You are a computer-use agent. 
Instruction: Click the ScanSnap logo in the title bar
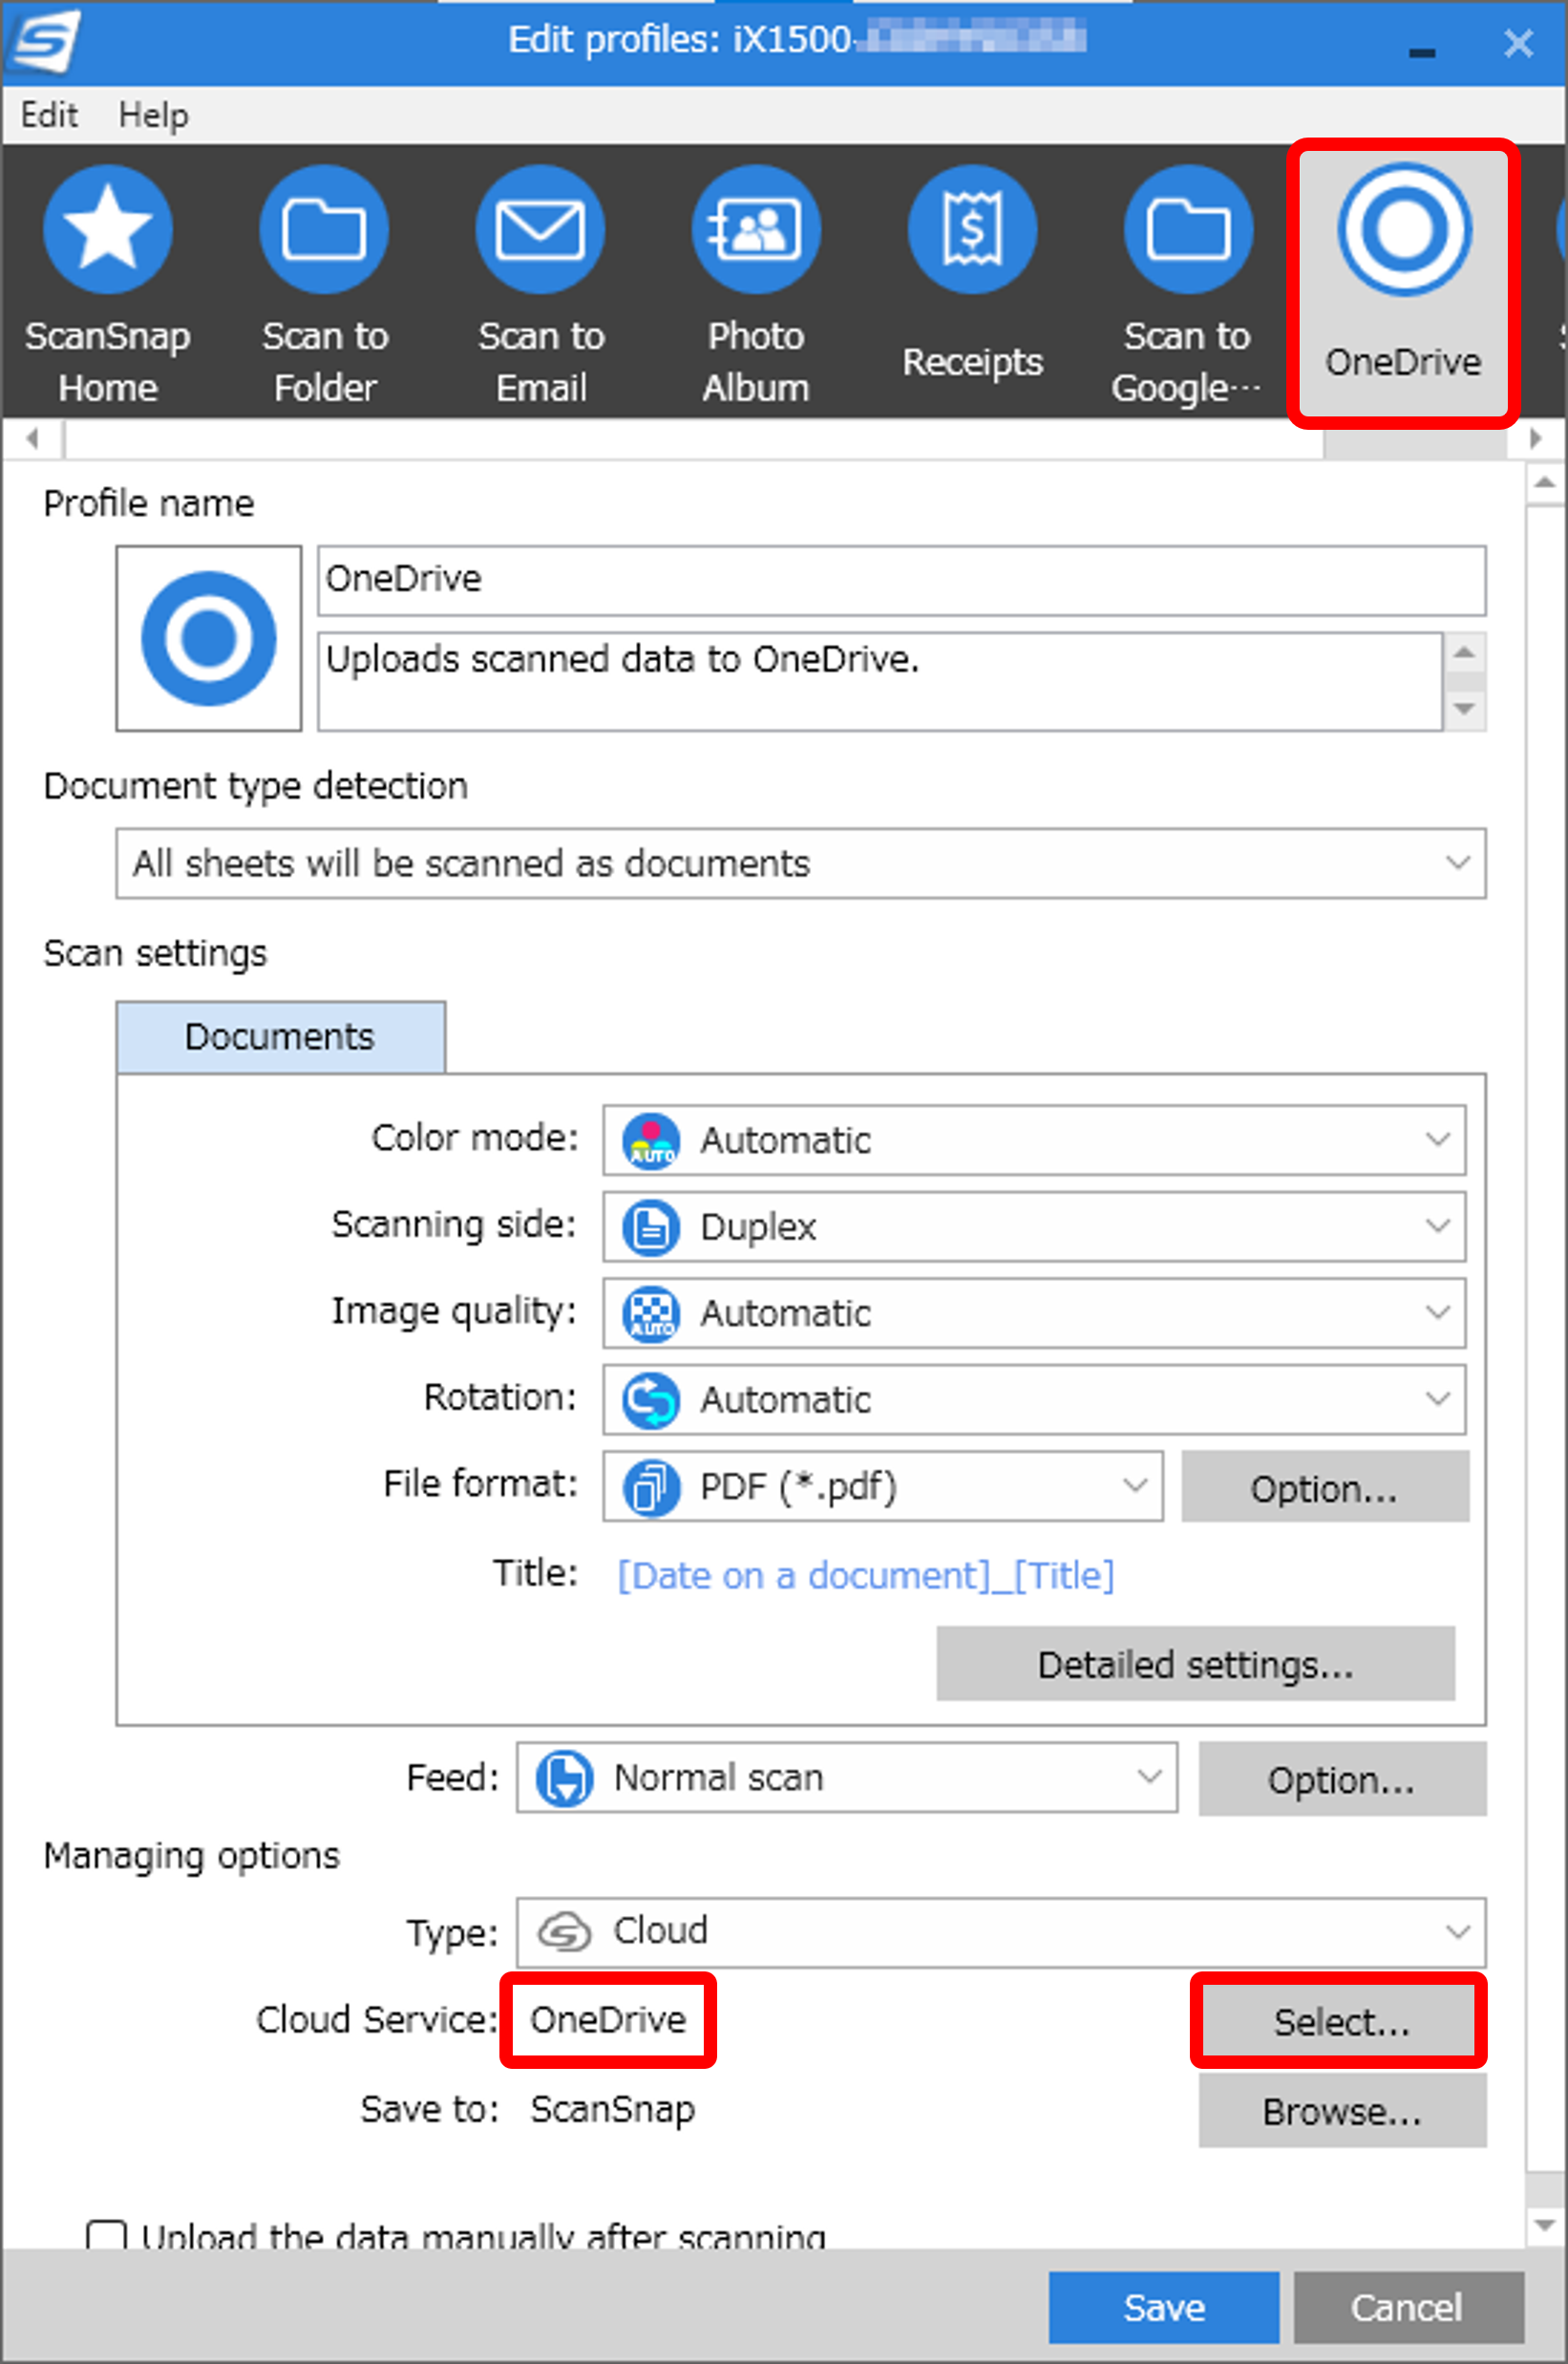pos(44,42)
